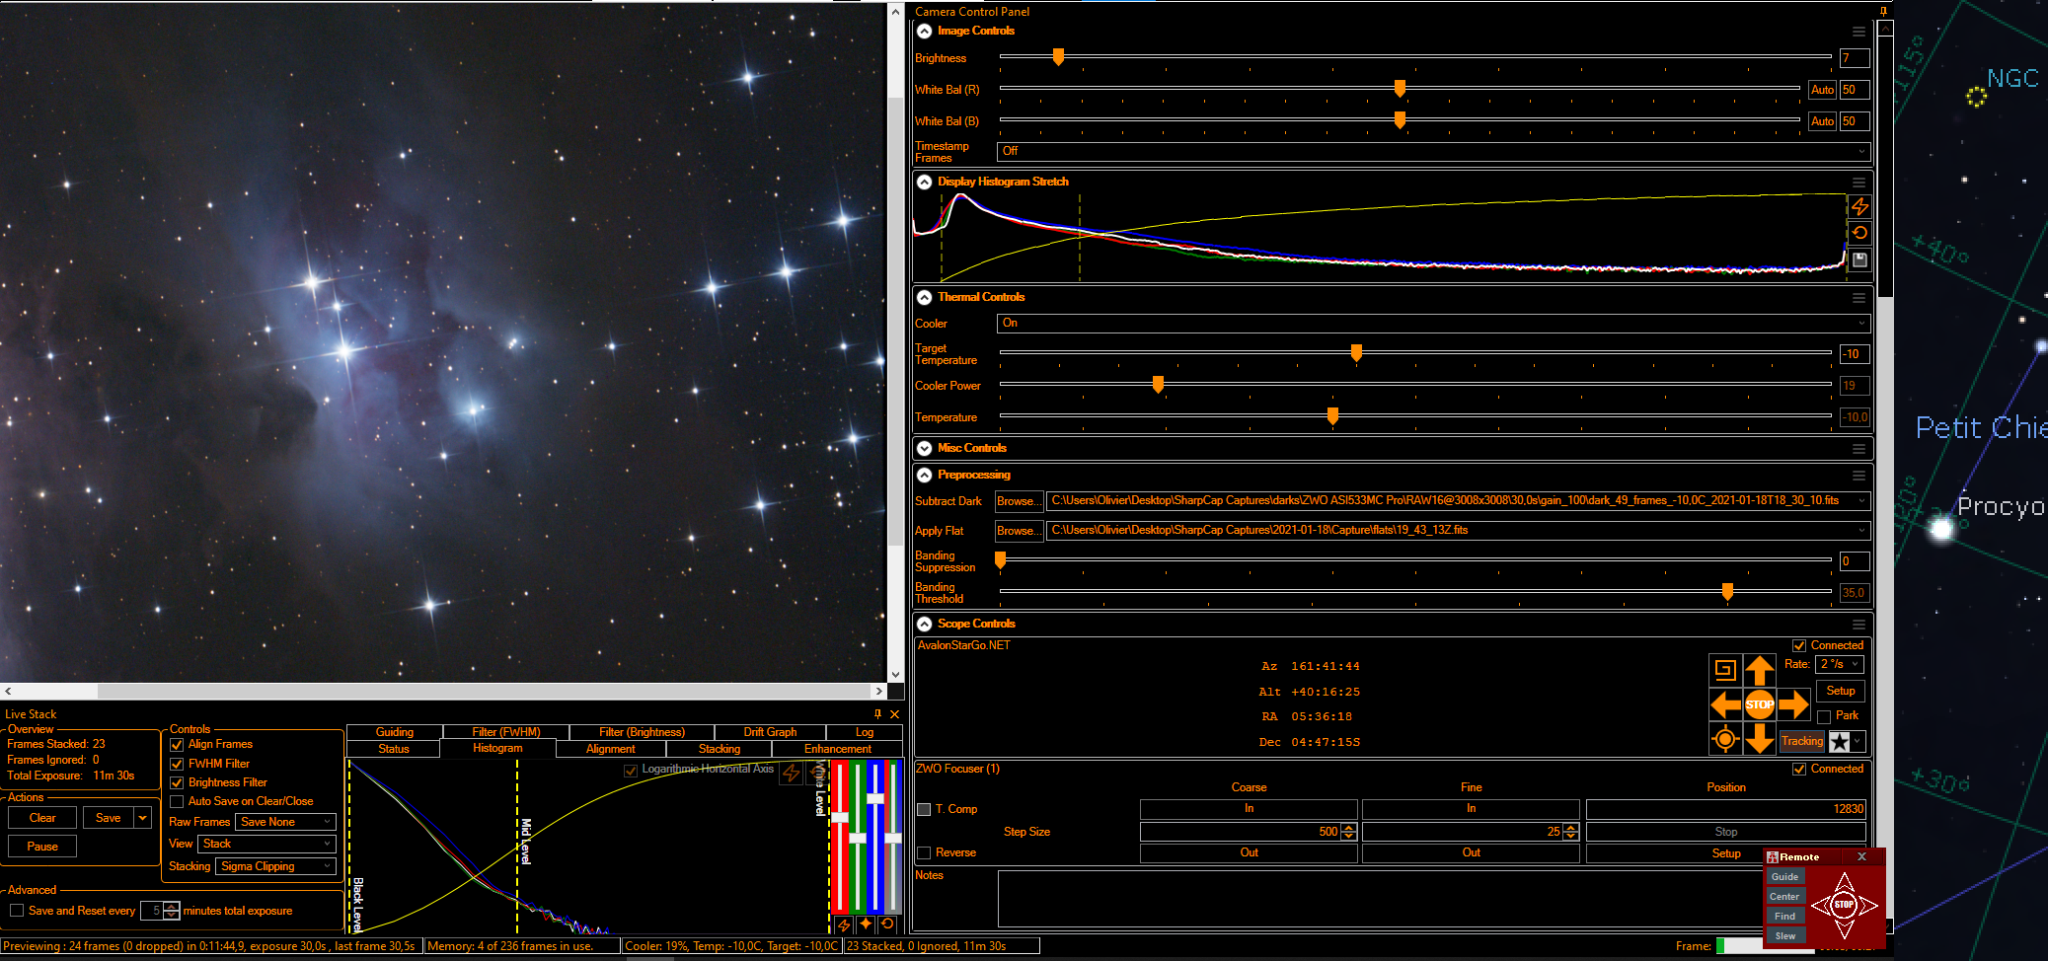Open the Drift Graph tab
This screenshot has width=2048, height=961.
click(770, 732)
